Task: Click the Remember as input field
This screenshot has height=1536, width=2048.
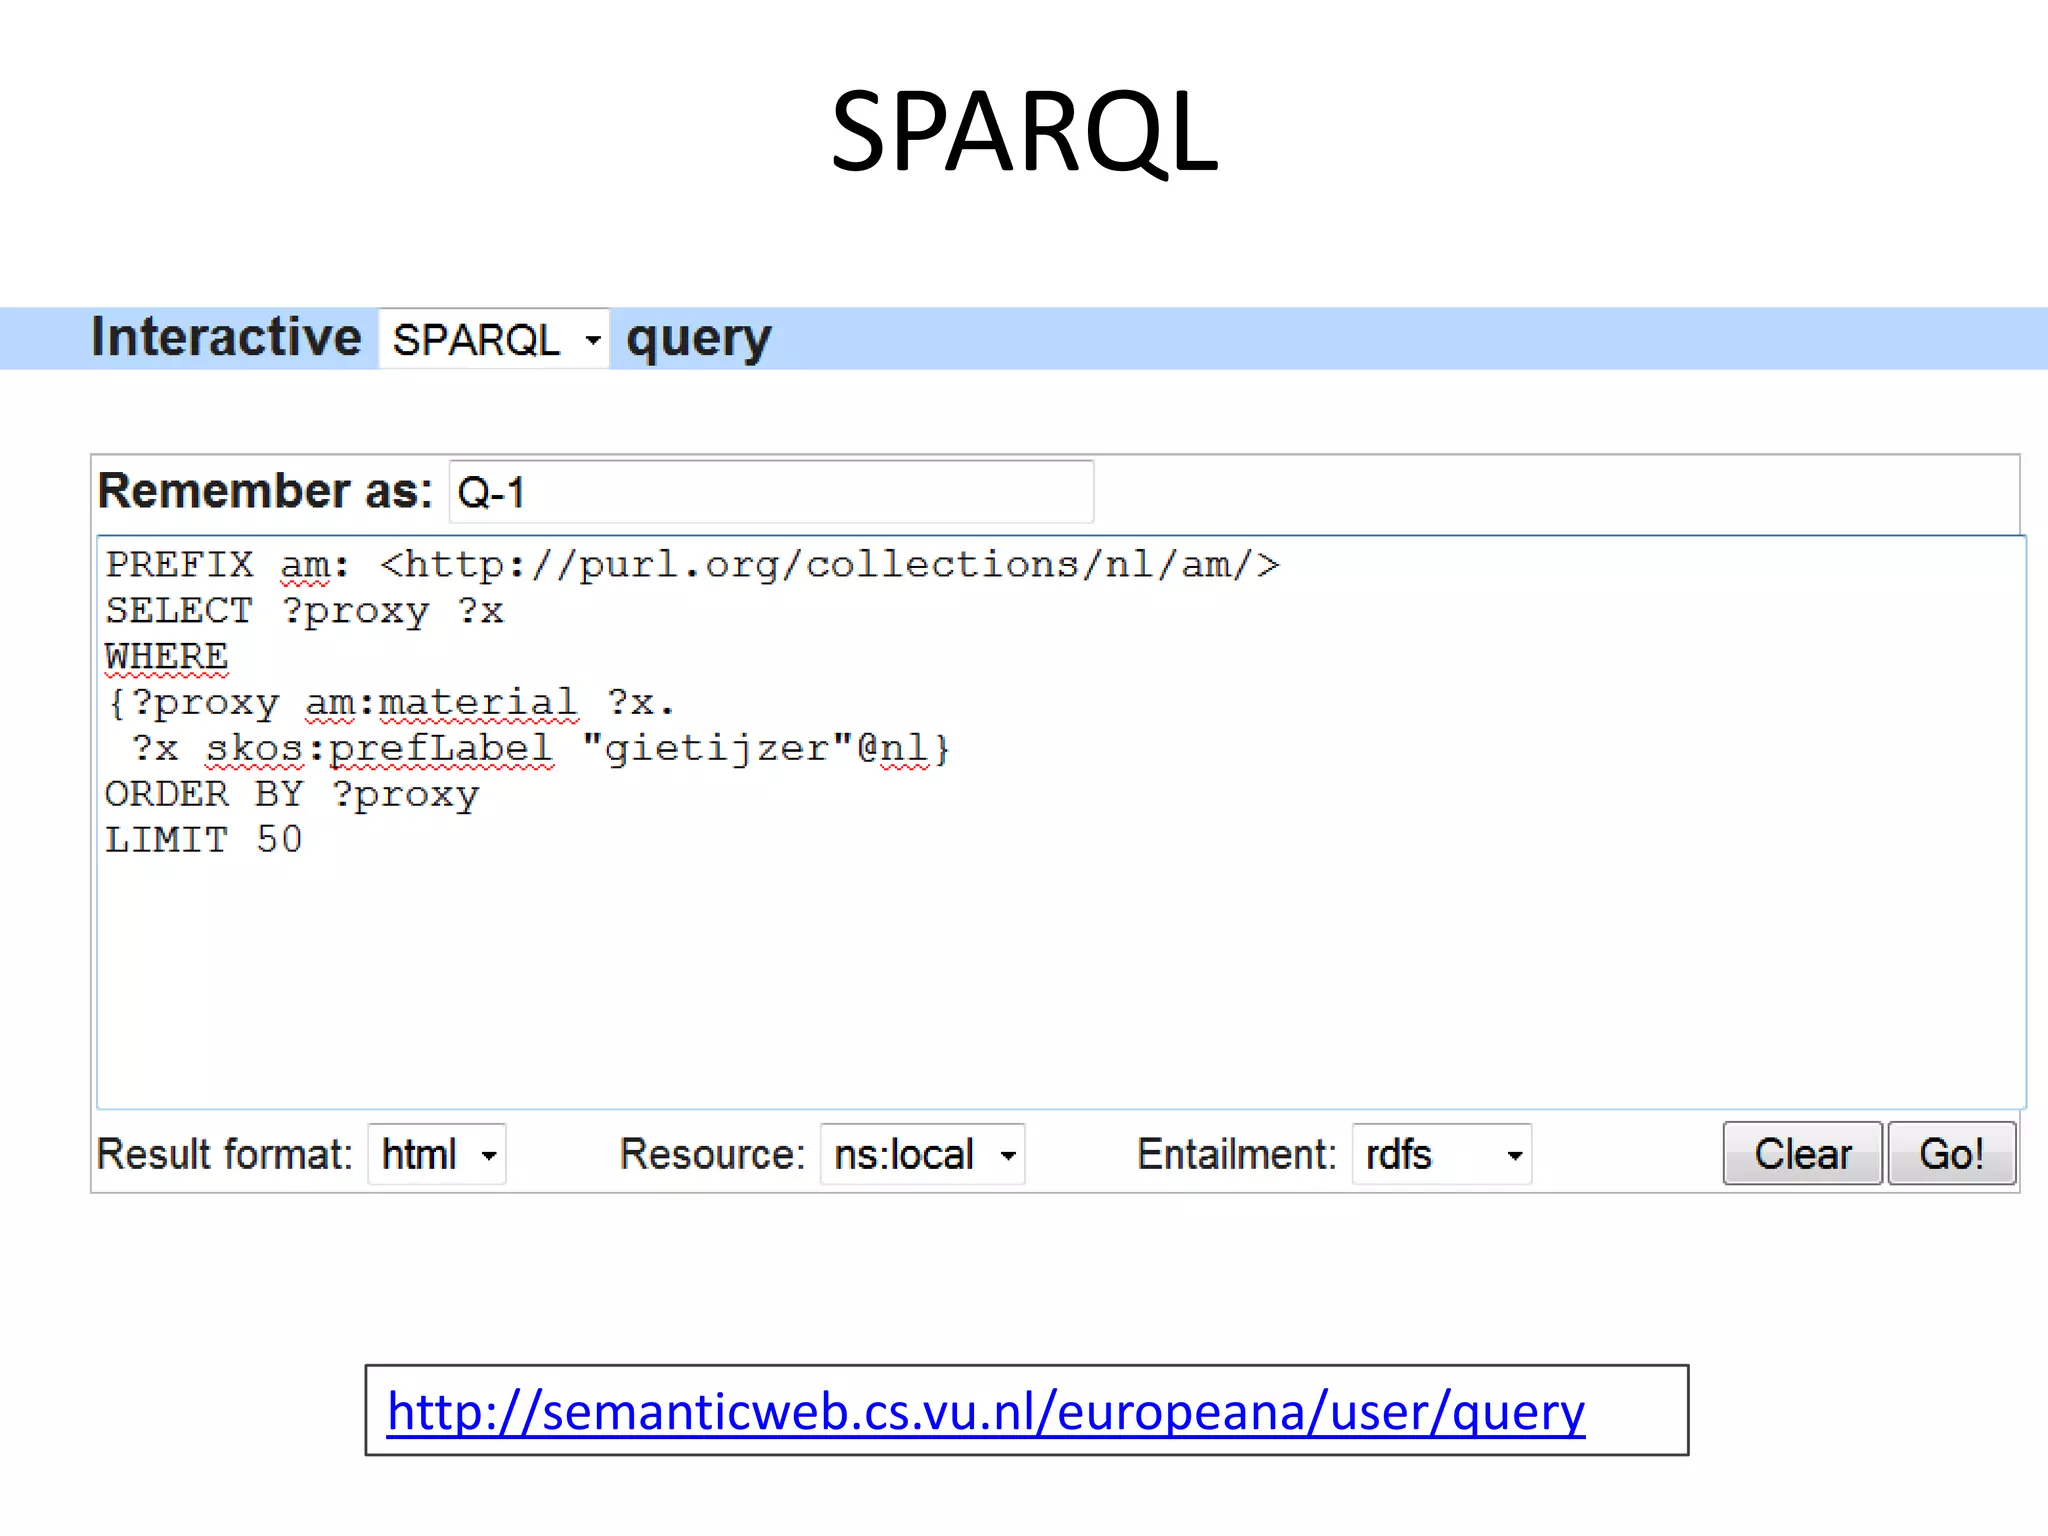Action: click(x=771, y=492)
